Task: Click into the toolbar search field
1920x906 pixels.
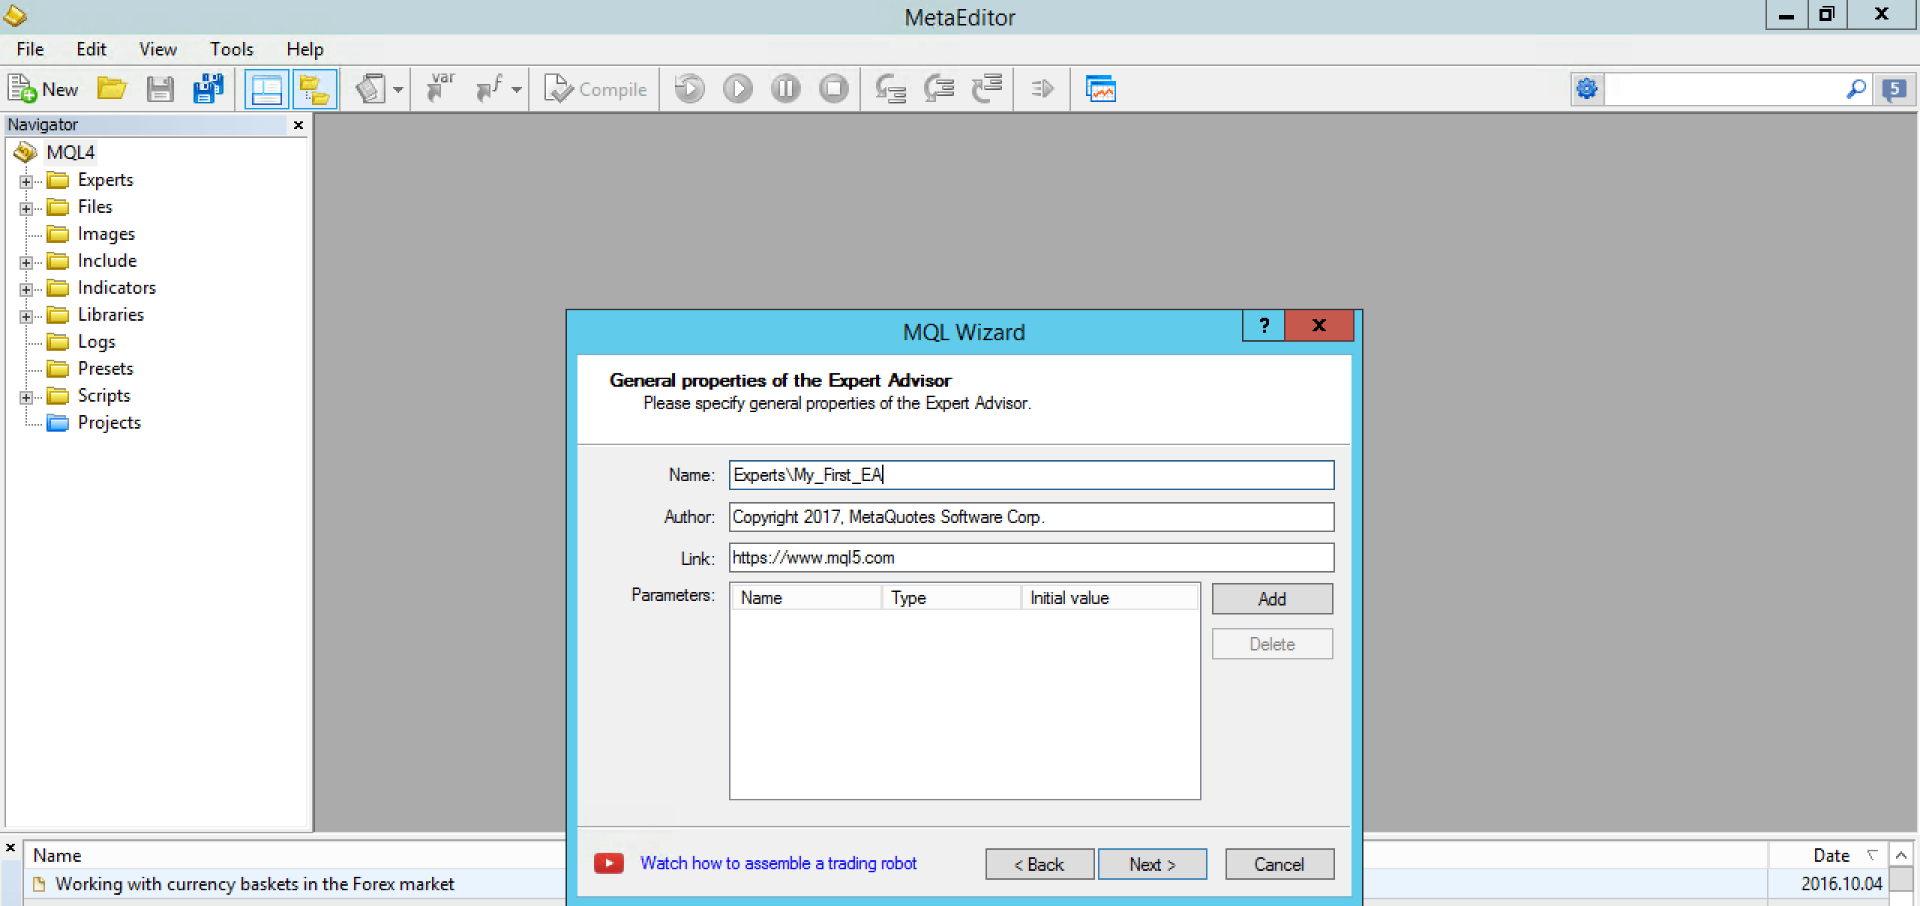Action: click(x=1724, y=89)
